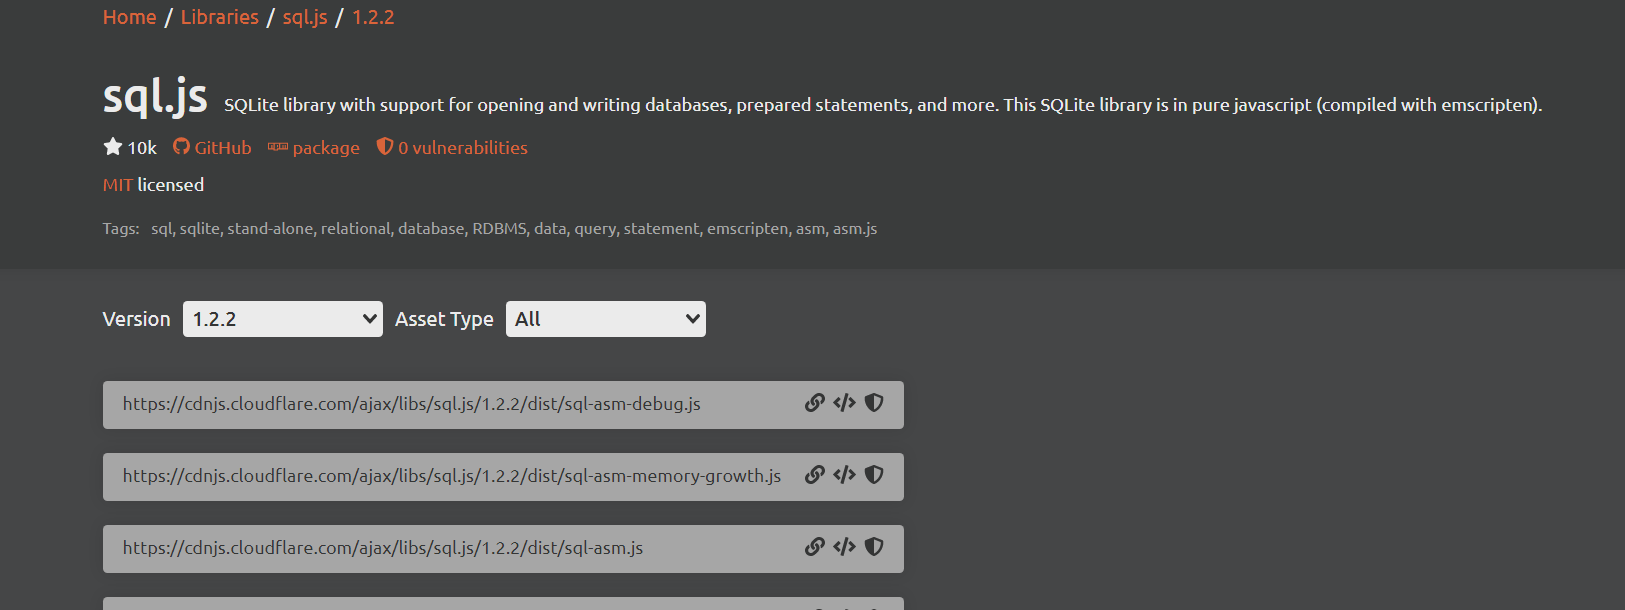The image size is (1625, 610).
Task: Copy script tag icon for sql-asm-memory-growth.js
Action: coord(845,475)
